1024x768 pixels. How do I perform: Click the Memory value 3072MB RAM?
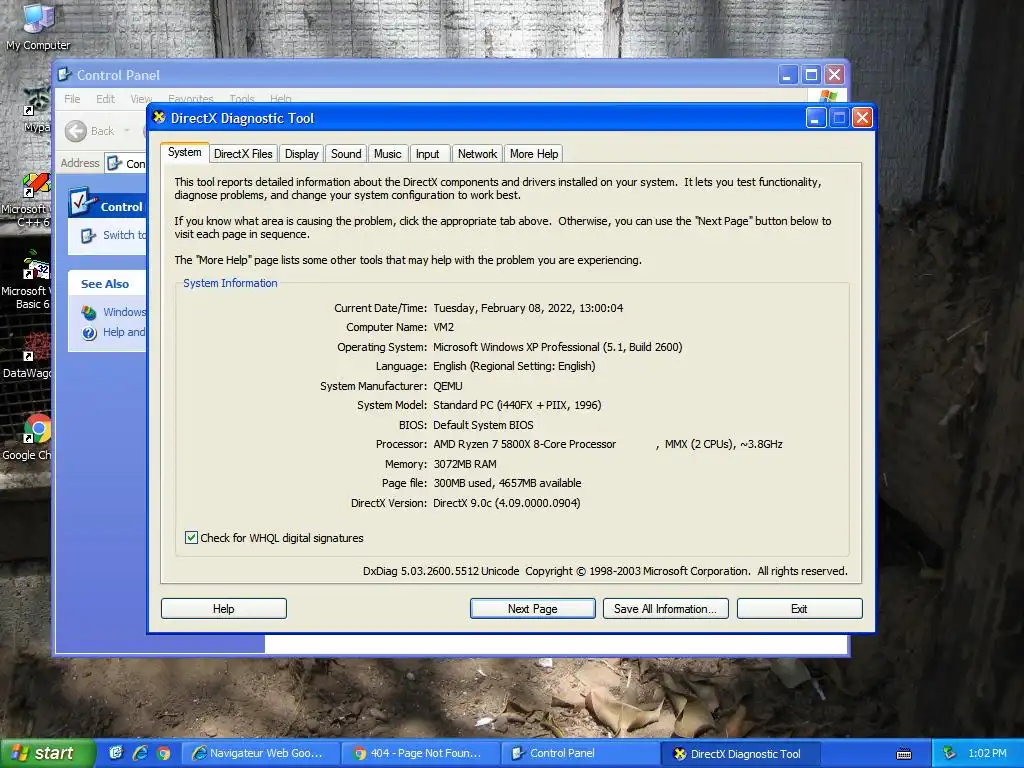coord(465,464)
